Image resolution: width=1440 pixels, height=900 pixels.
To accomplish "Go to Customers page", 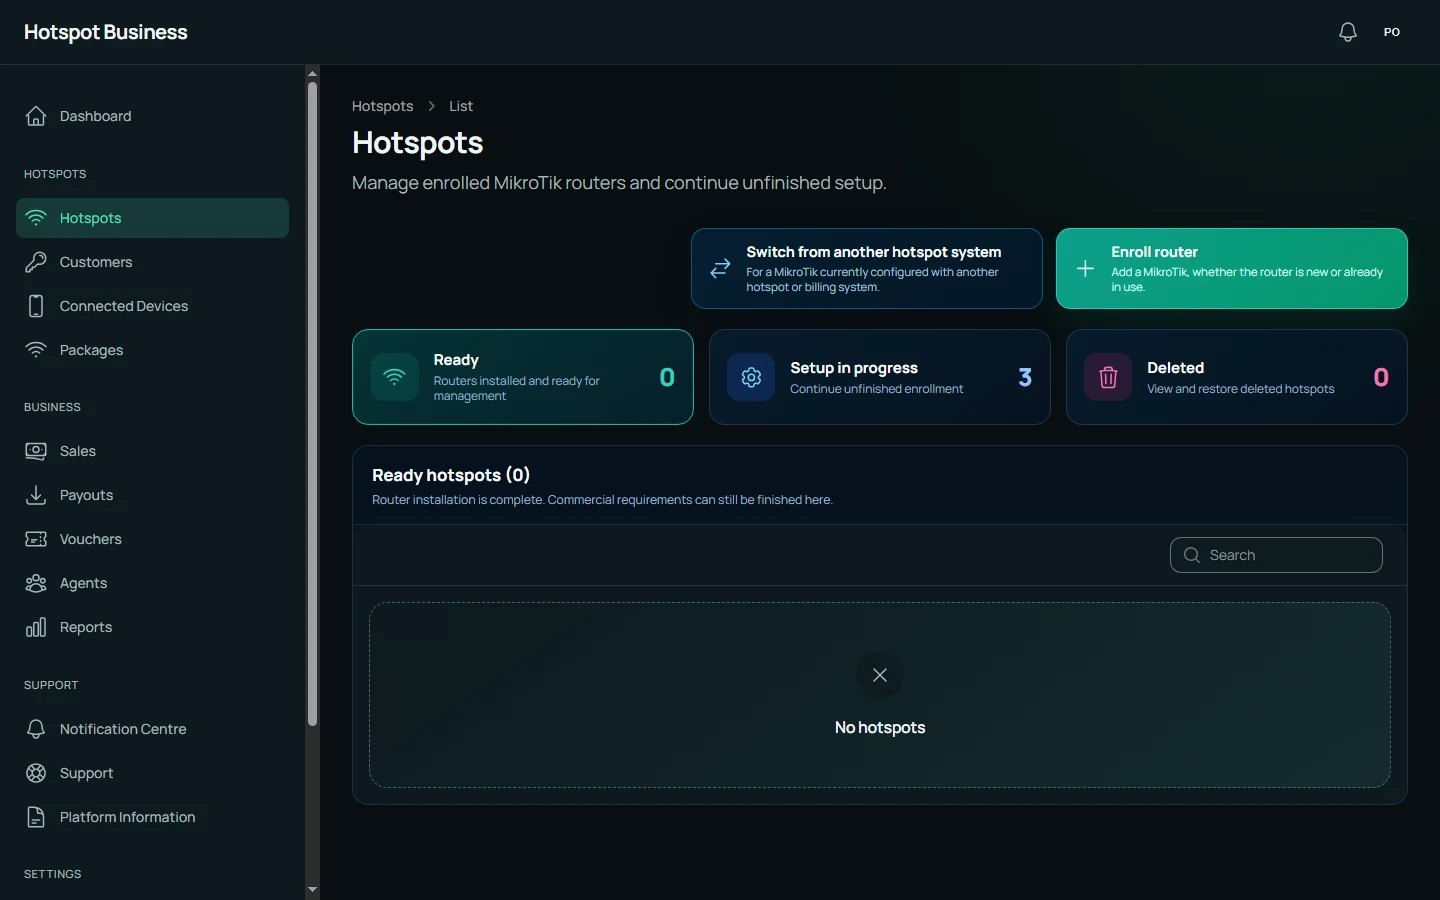I will click(x=152, y=262).
